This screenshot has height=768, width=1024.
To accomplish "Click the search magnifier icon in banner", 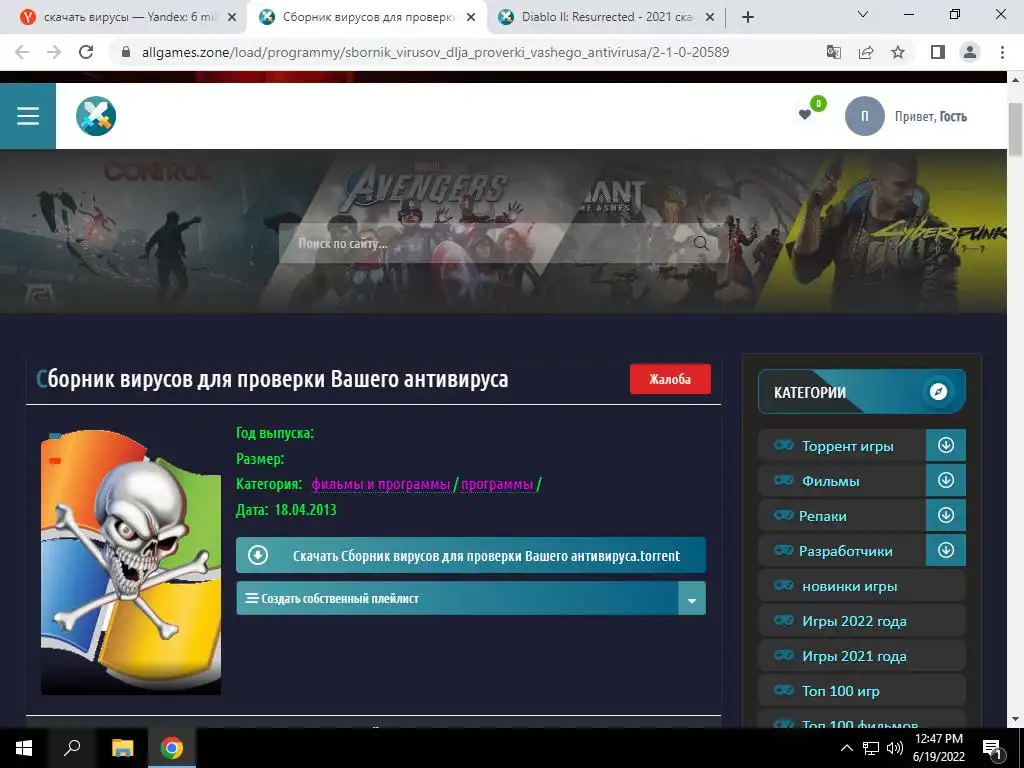I will tap(701, 244).
